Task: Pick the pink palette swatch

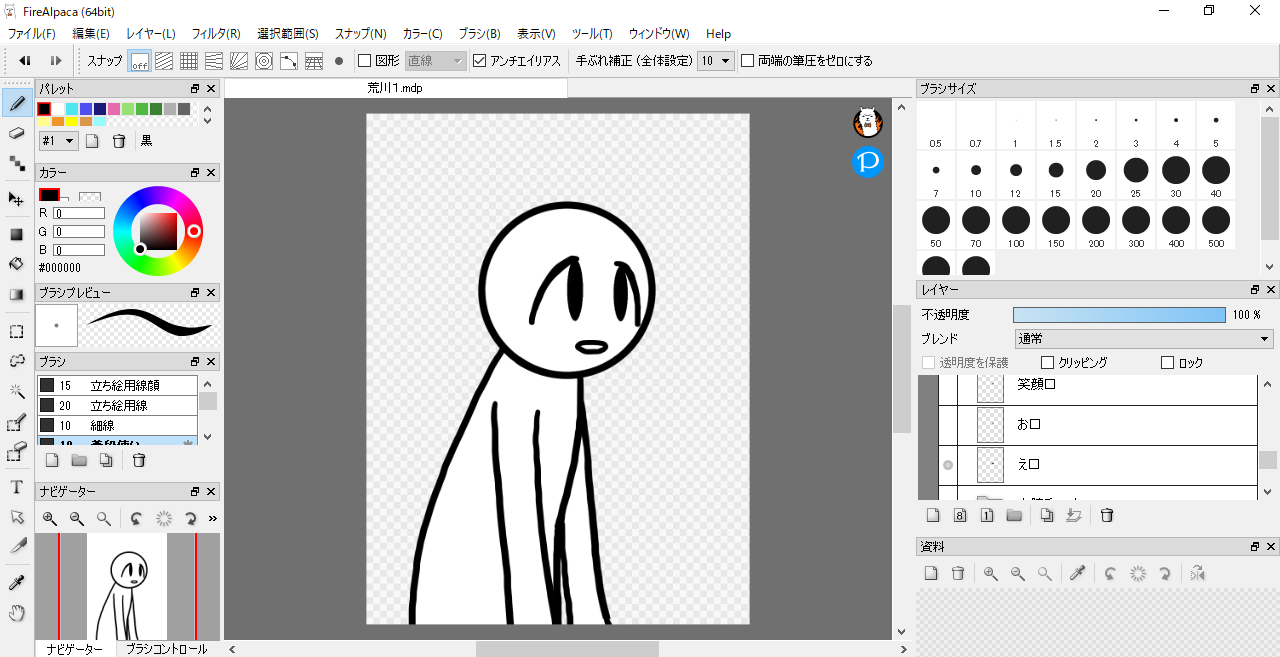Action: 114,109
